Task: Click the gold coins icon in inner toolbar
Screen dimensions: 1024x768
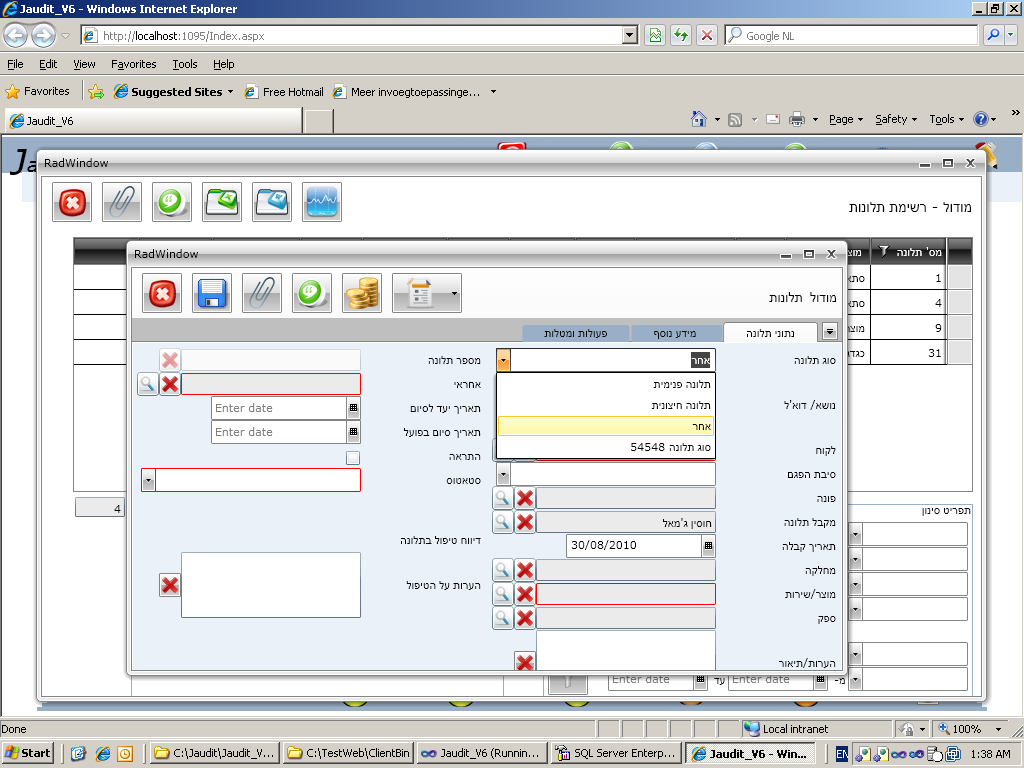Action: click(362, 293)
